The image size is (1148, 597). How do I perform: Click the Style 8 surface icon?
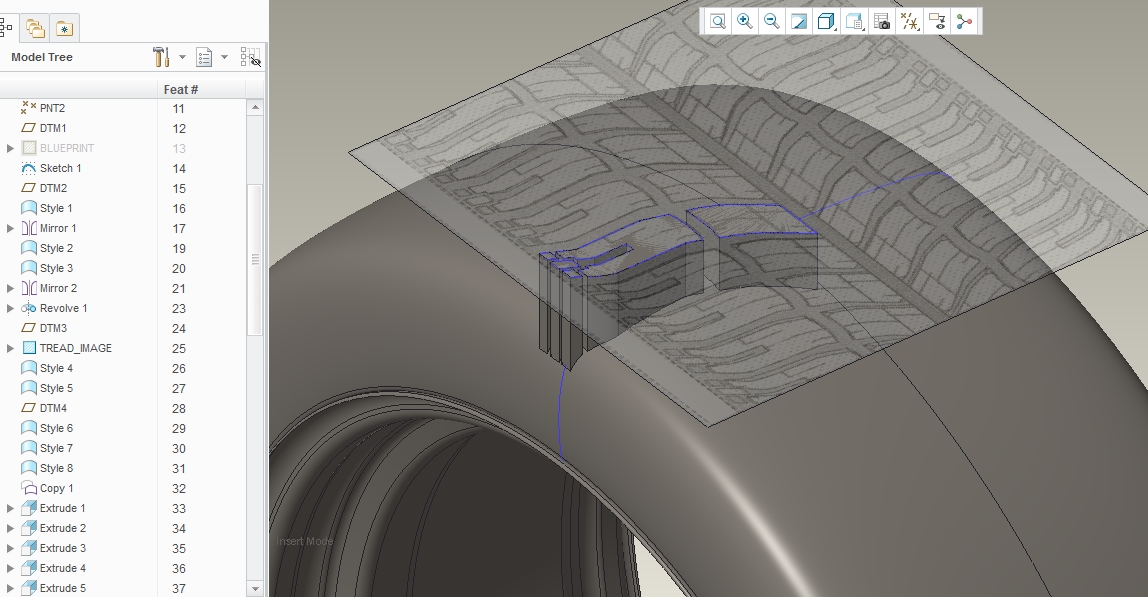(x=29, y=468)
